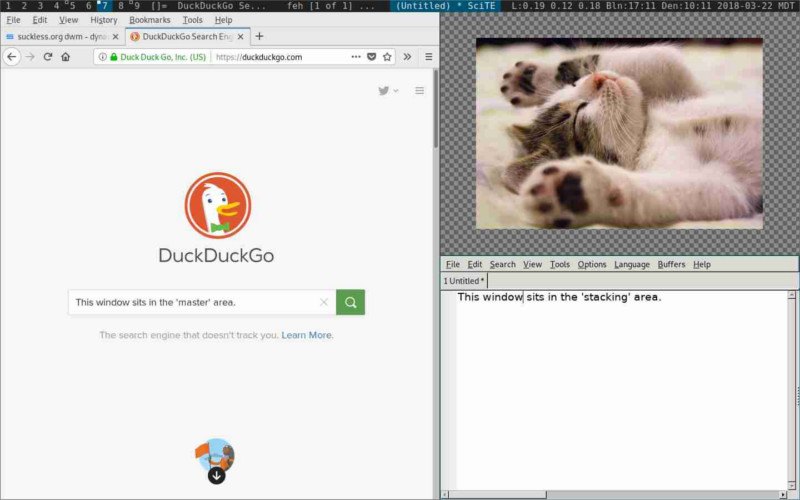Reload the current page in Firefox
The height and width of the screenshot is (500, 800).
coord(47,57)
